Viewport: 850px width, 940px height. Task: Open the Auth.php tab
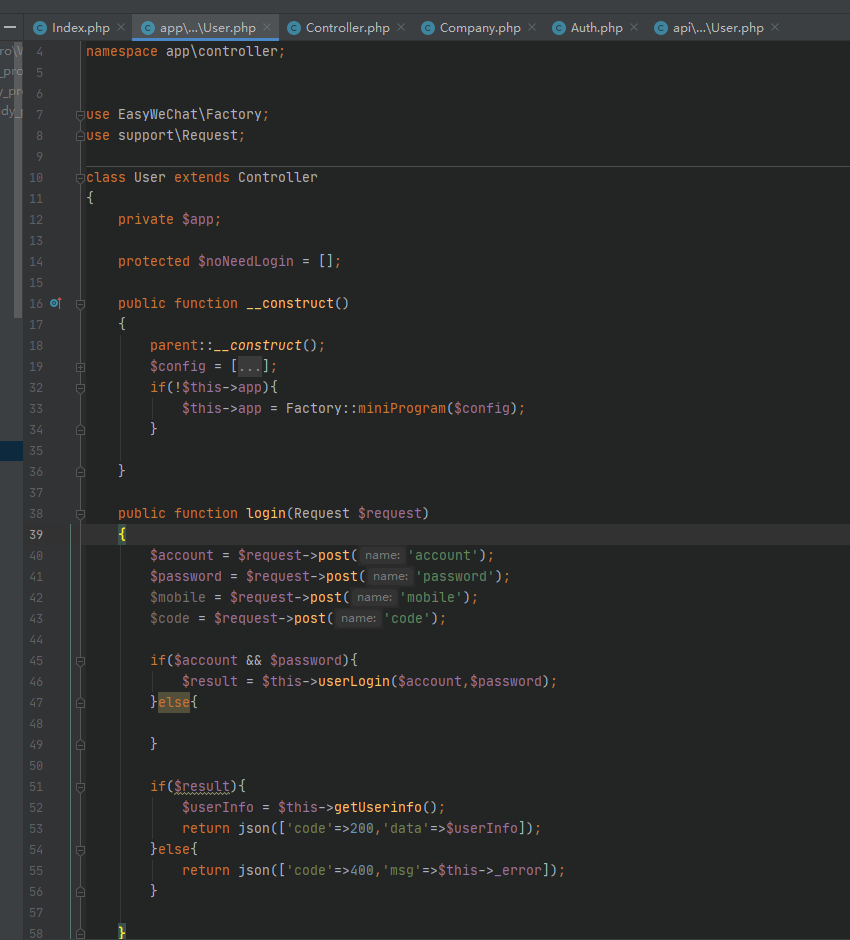[596, 28]
